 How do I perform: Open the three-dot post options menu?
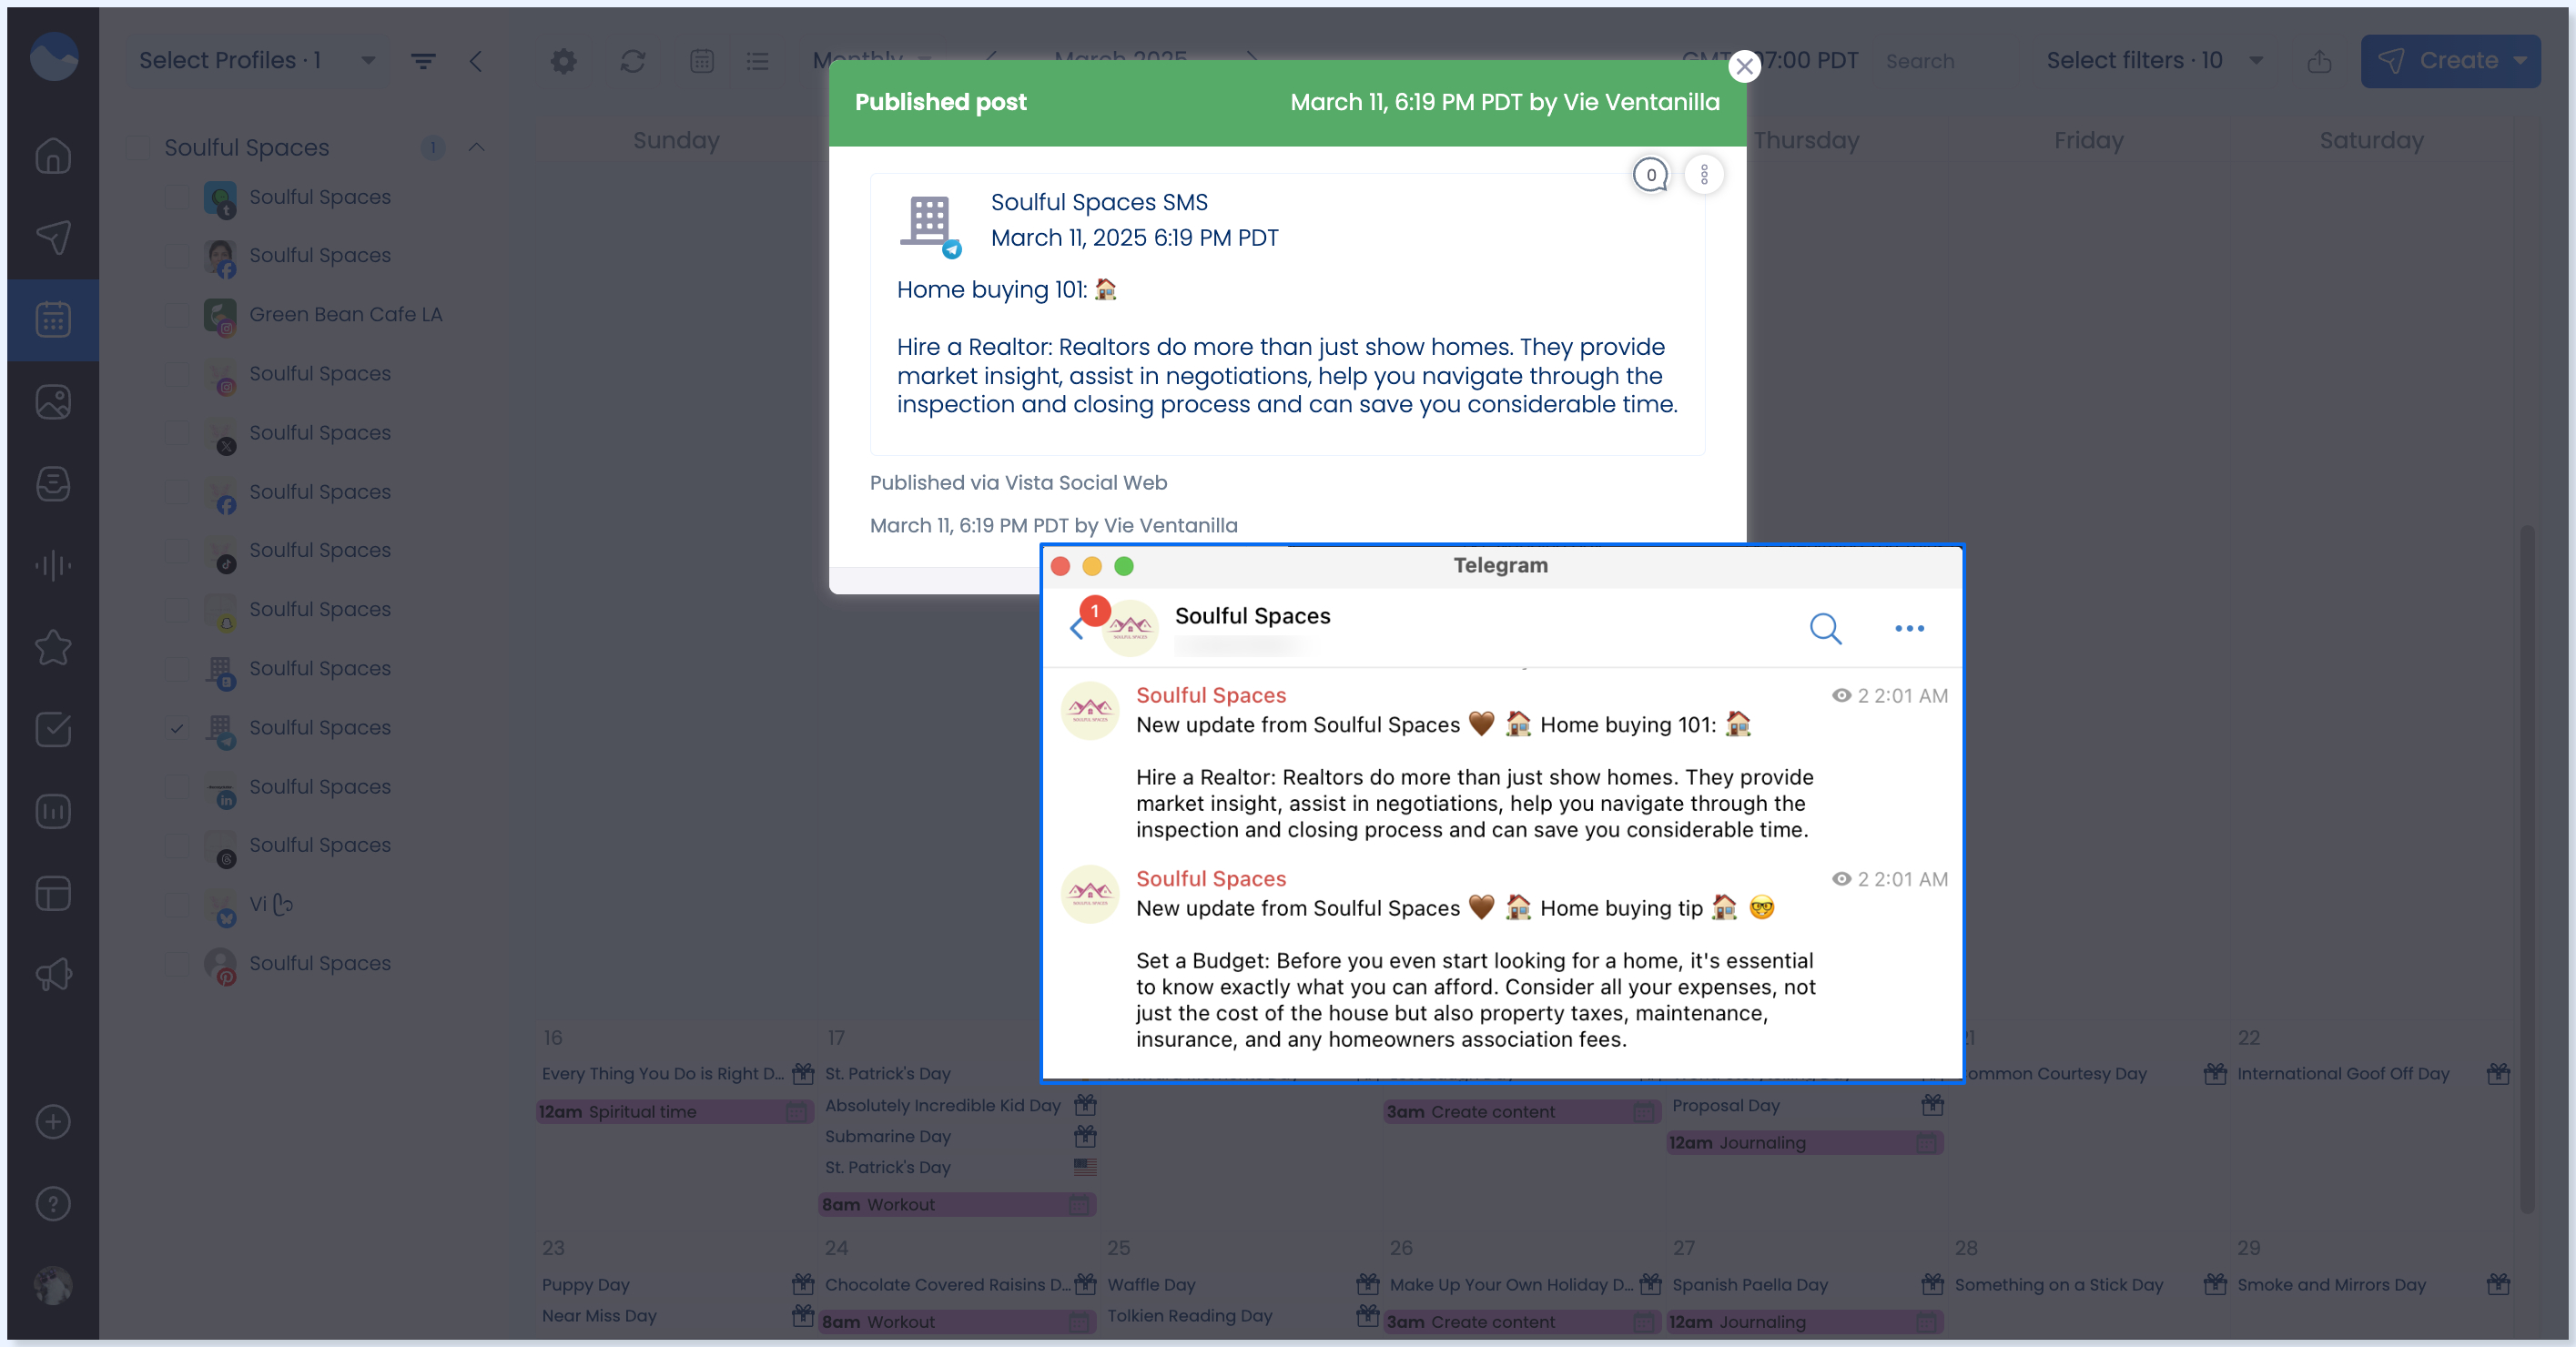1704,175
